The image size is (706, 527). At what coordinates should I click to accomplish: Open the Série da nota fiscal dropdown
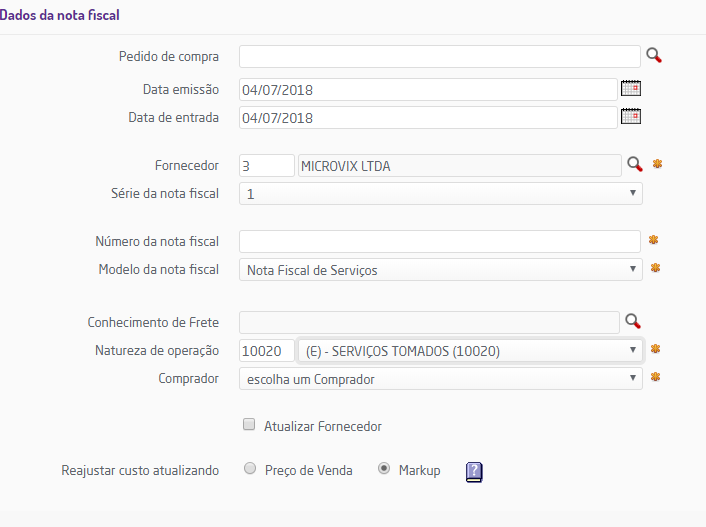pyautogui.click(x=440, y=194)
